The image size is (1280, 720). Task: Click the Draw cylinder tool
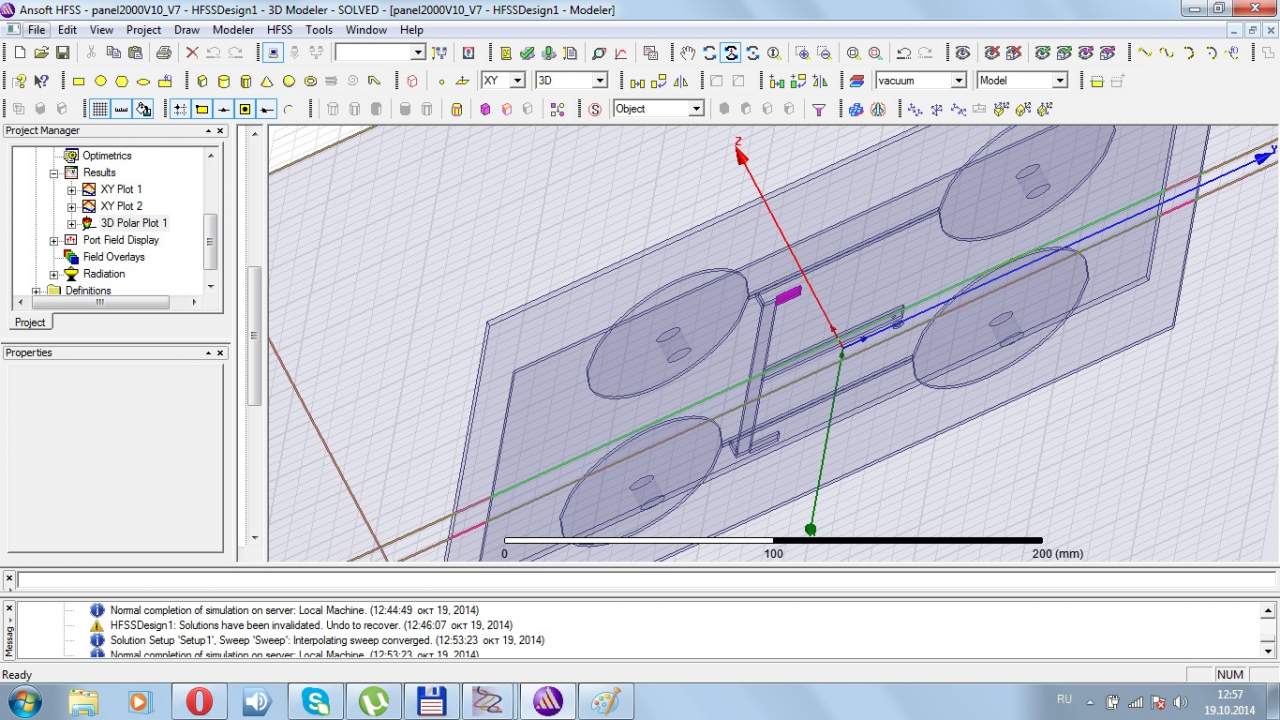(223, 81)
